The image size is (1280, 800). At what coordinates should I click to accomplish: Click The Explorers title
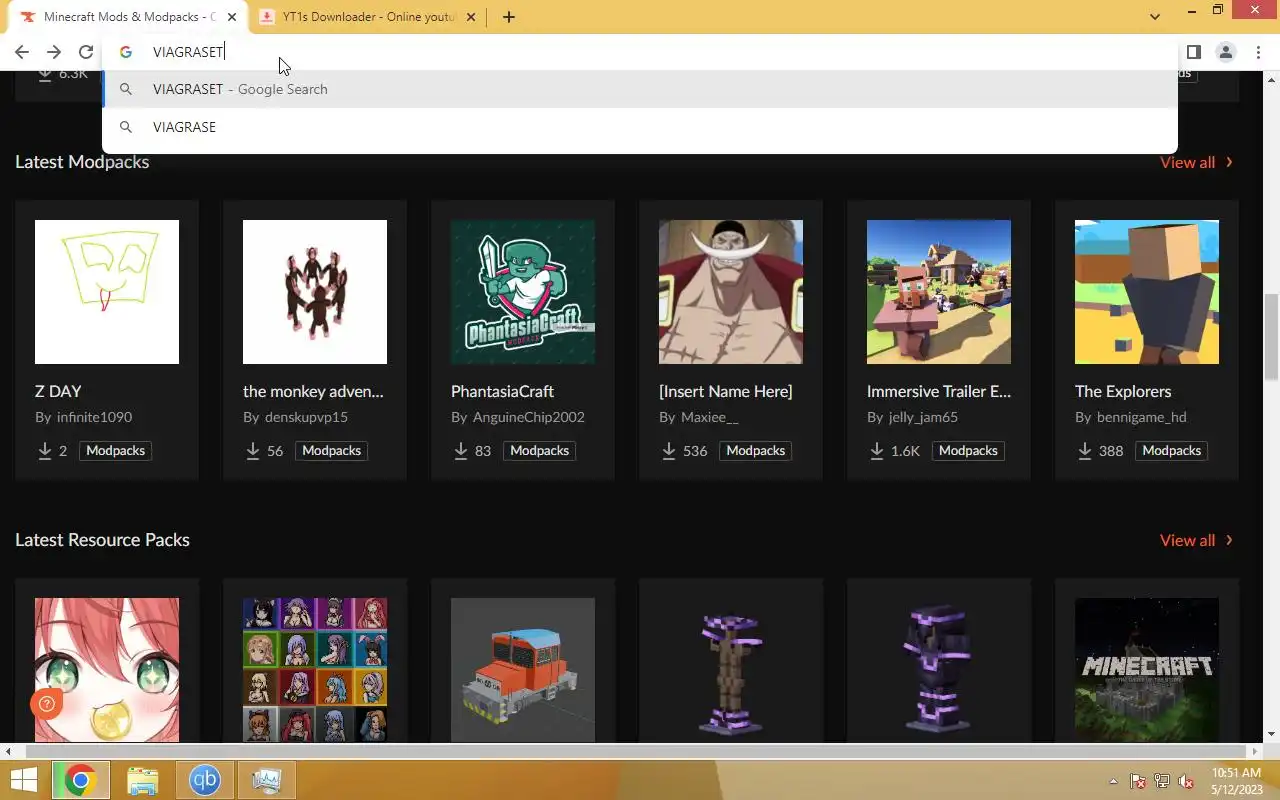point(1123,391)
